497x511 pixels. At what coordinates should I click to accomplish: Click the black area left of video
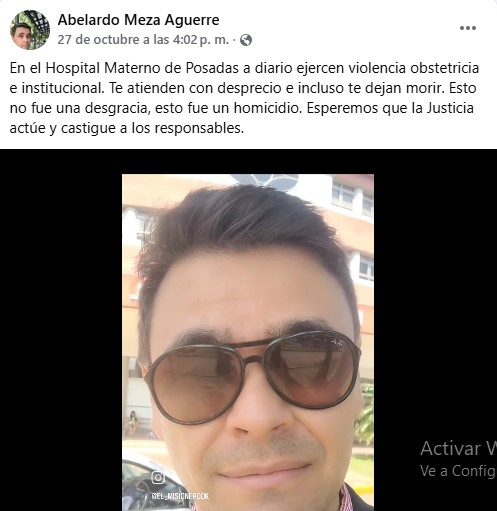[x=61, y=330]
